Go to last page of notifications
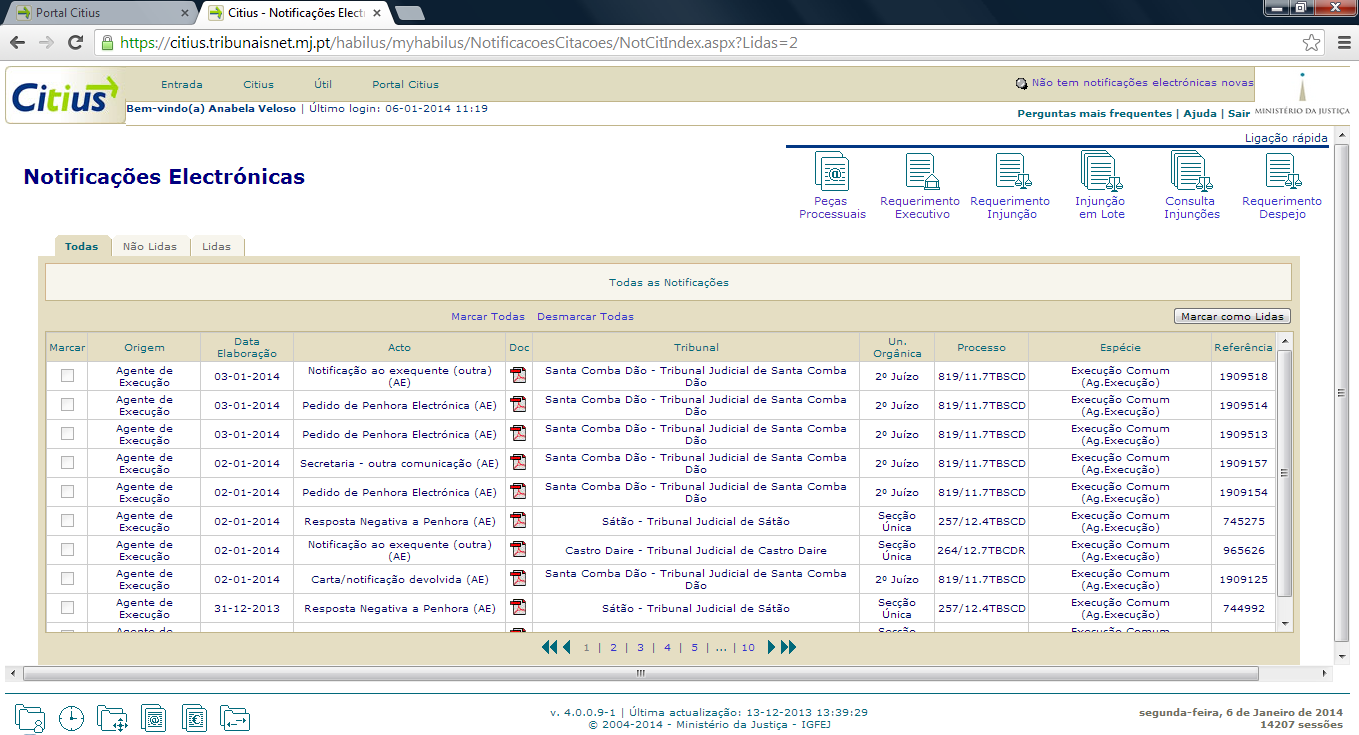The width and height of the screenshot is (1359, 735). (x=788, y=648)
